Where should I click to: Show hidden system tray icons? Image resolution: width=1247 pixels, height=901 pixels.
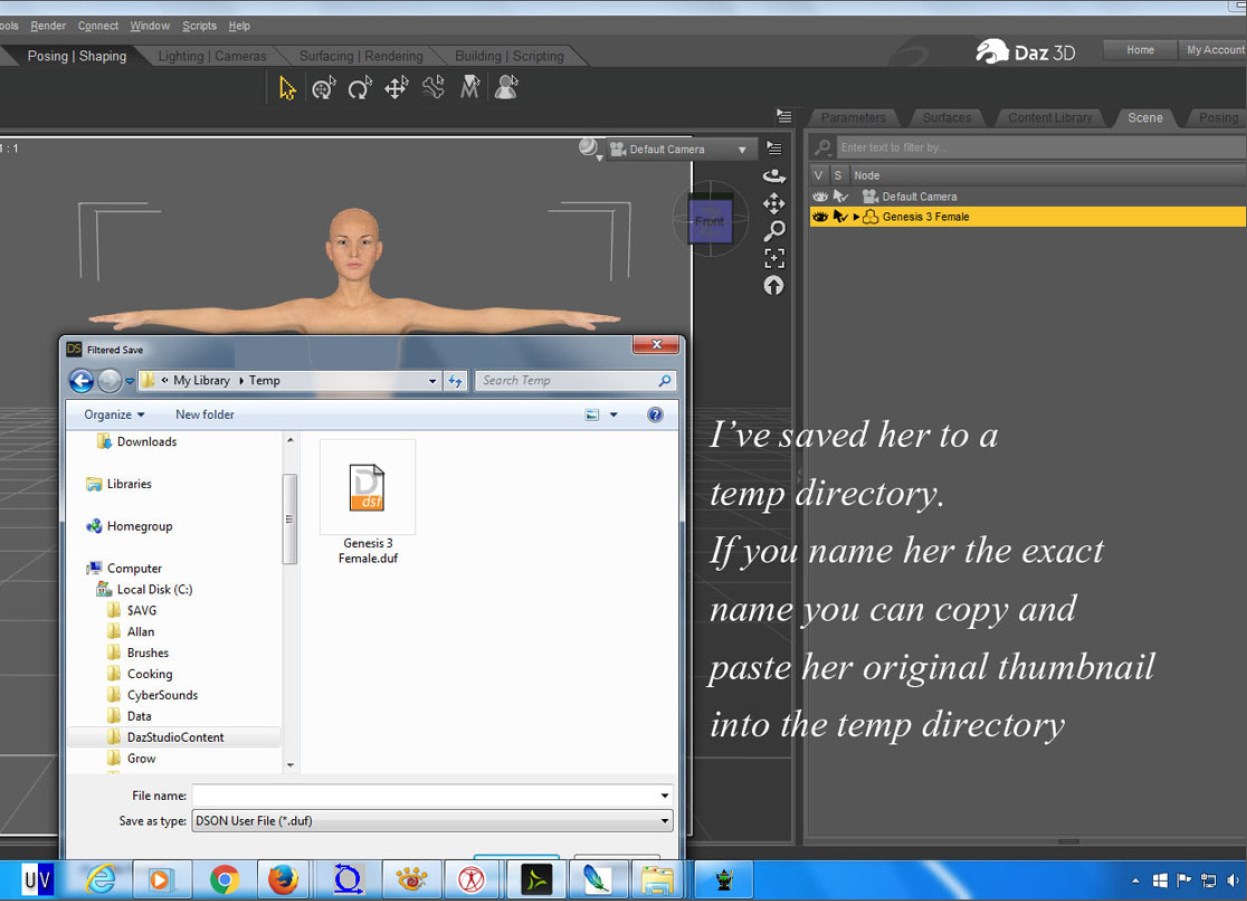point(1135,881)
